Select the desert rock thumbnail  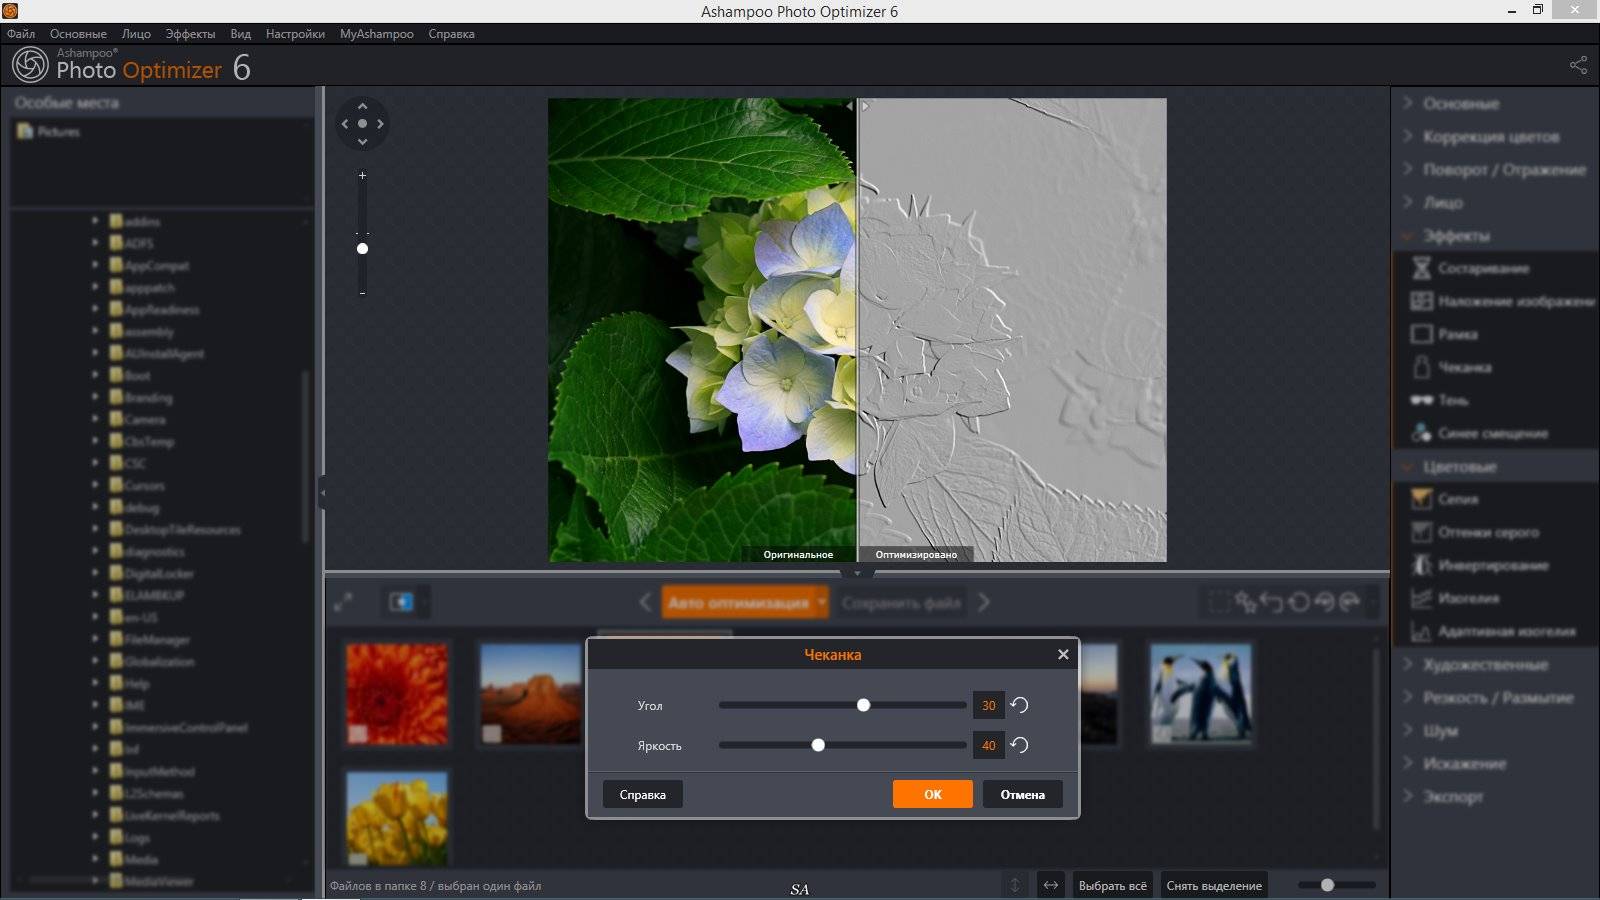[530, 693]
